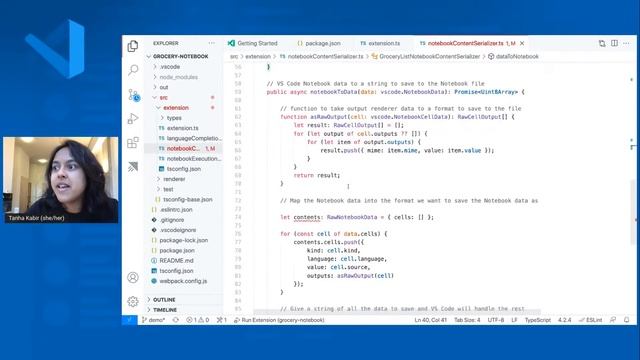Select the notebookContentSerializer.ts tab
The height and width of the screenshot is (360, 640).
467,43
